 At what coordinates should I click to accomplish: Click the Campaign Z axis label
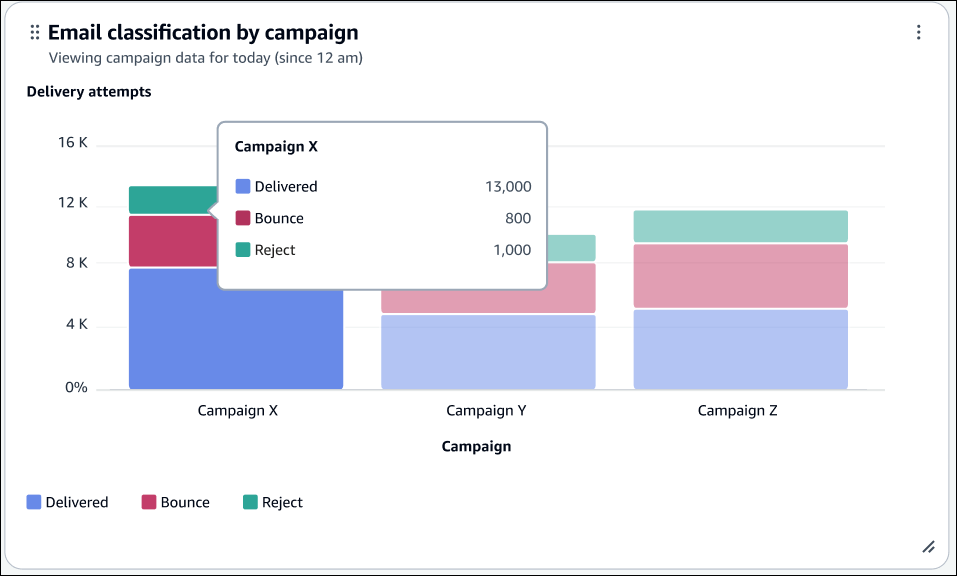[737, 410]
